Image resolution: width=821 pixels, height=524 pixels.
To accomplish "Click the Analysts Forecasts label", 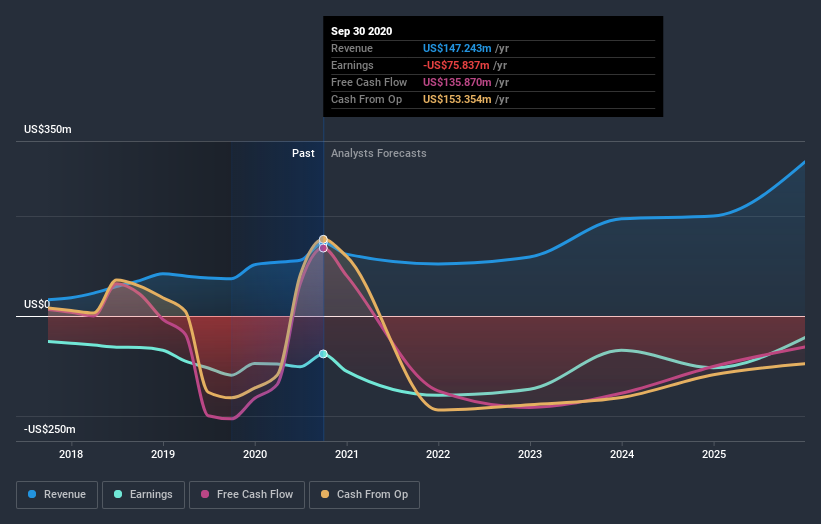I will 379,153.
